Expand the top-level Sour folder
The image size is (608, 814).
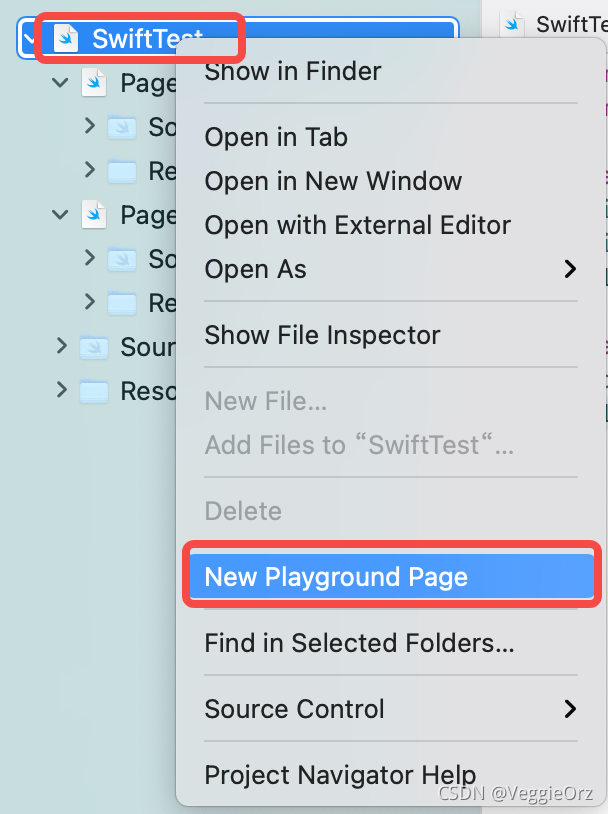pos(62,346)
